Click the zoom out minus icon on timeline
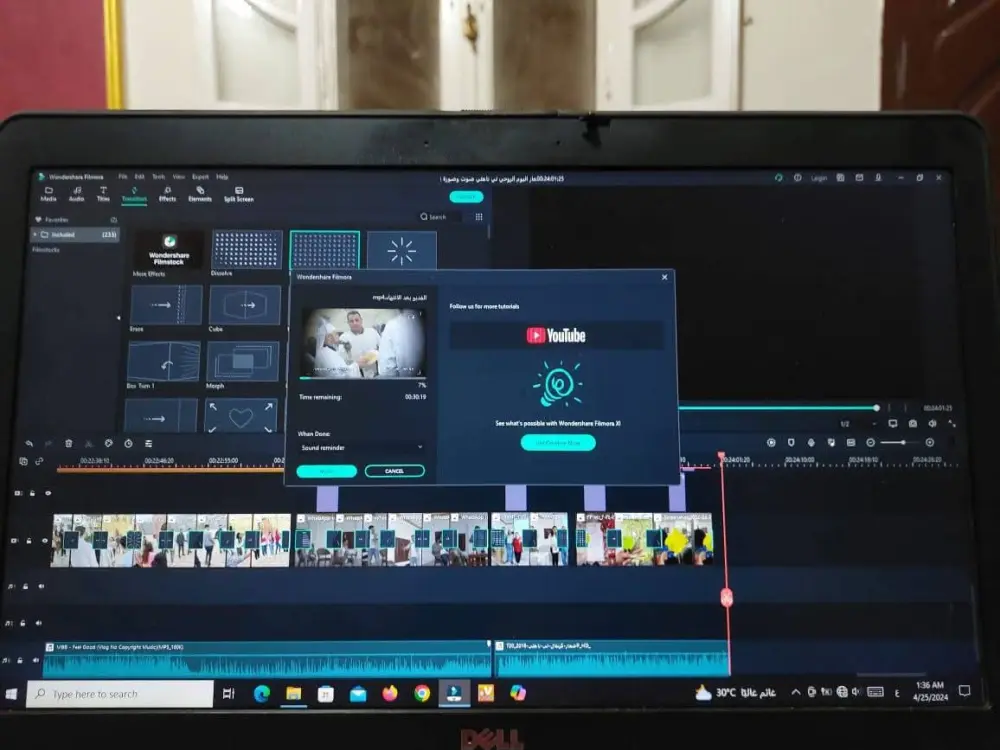This screenshot has width=1000, height=750. (x=871, y=442)
